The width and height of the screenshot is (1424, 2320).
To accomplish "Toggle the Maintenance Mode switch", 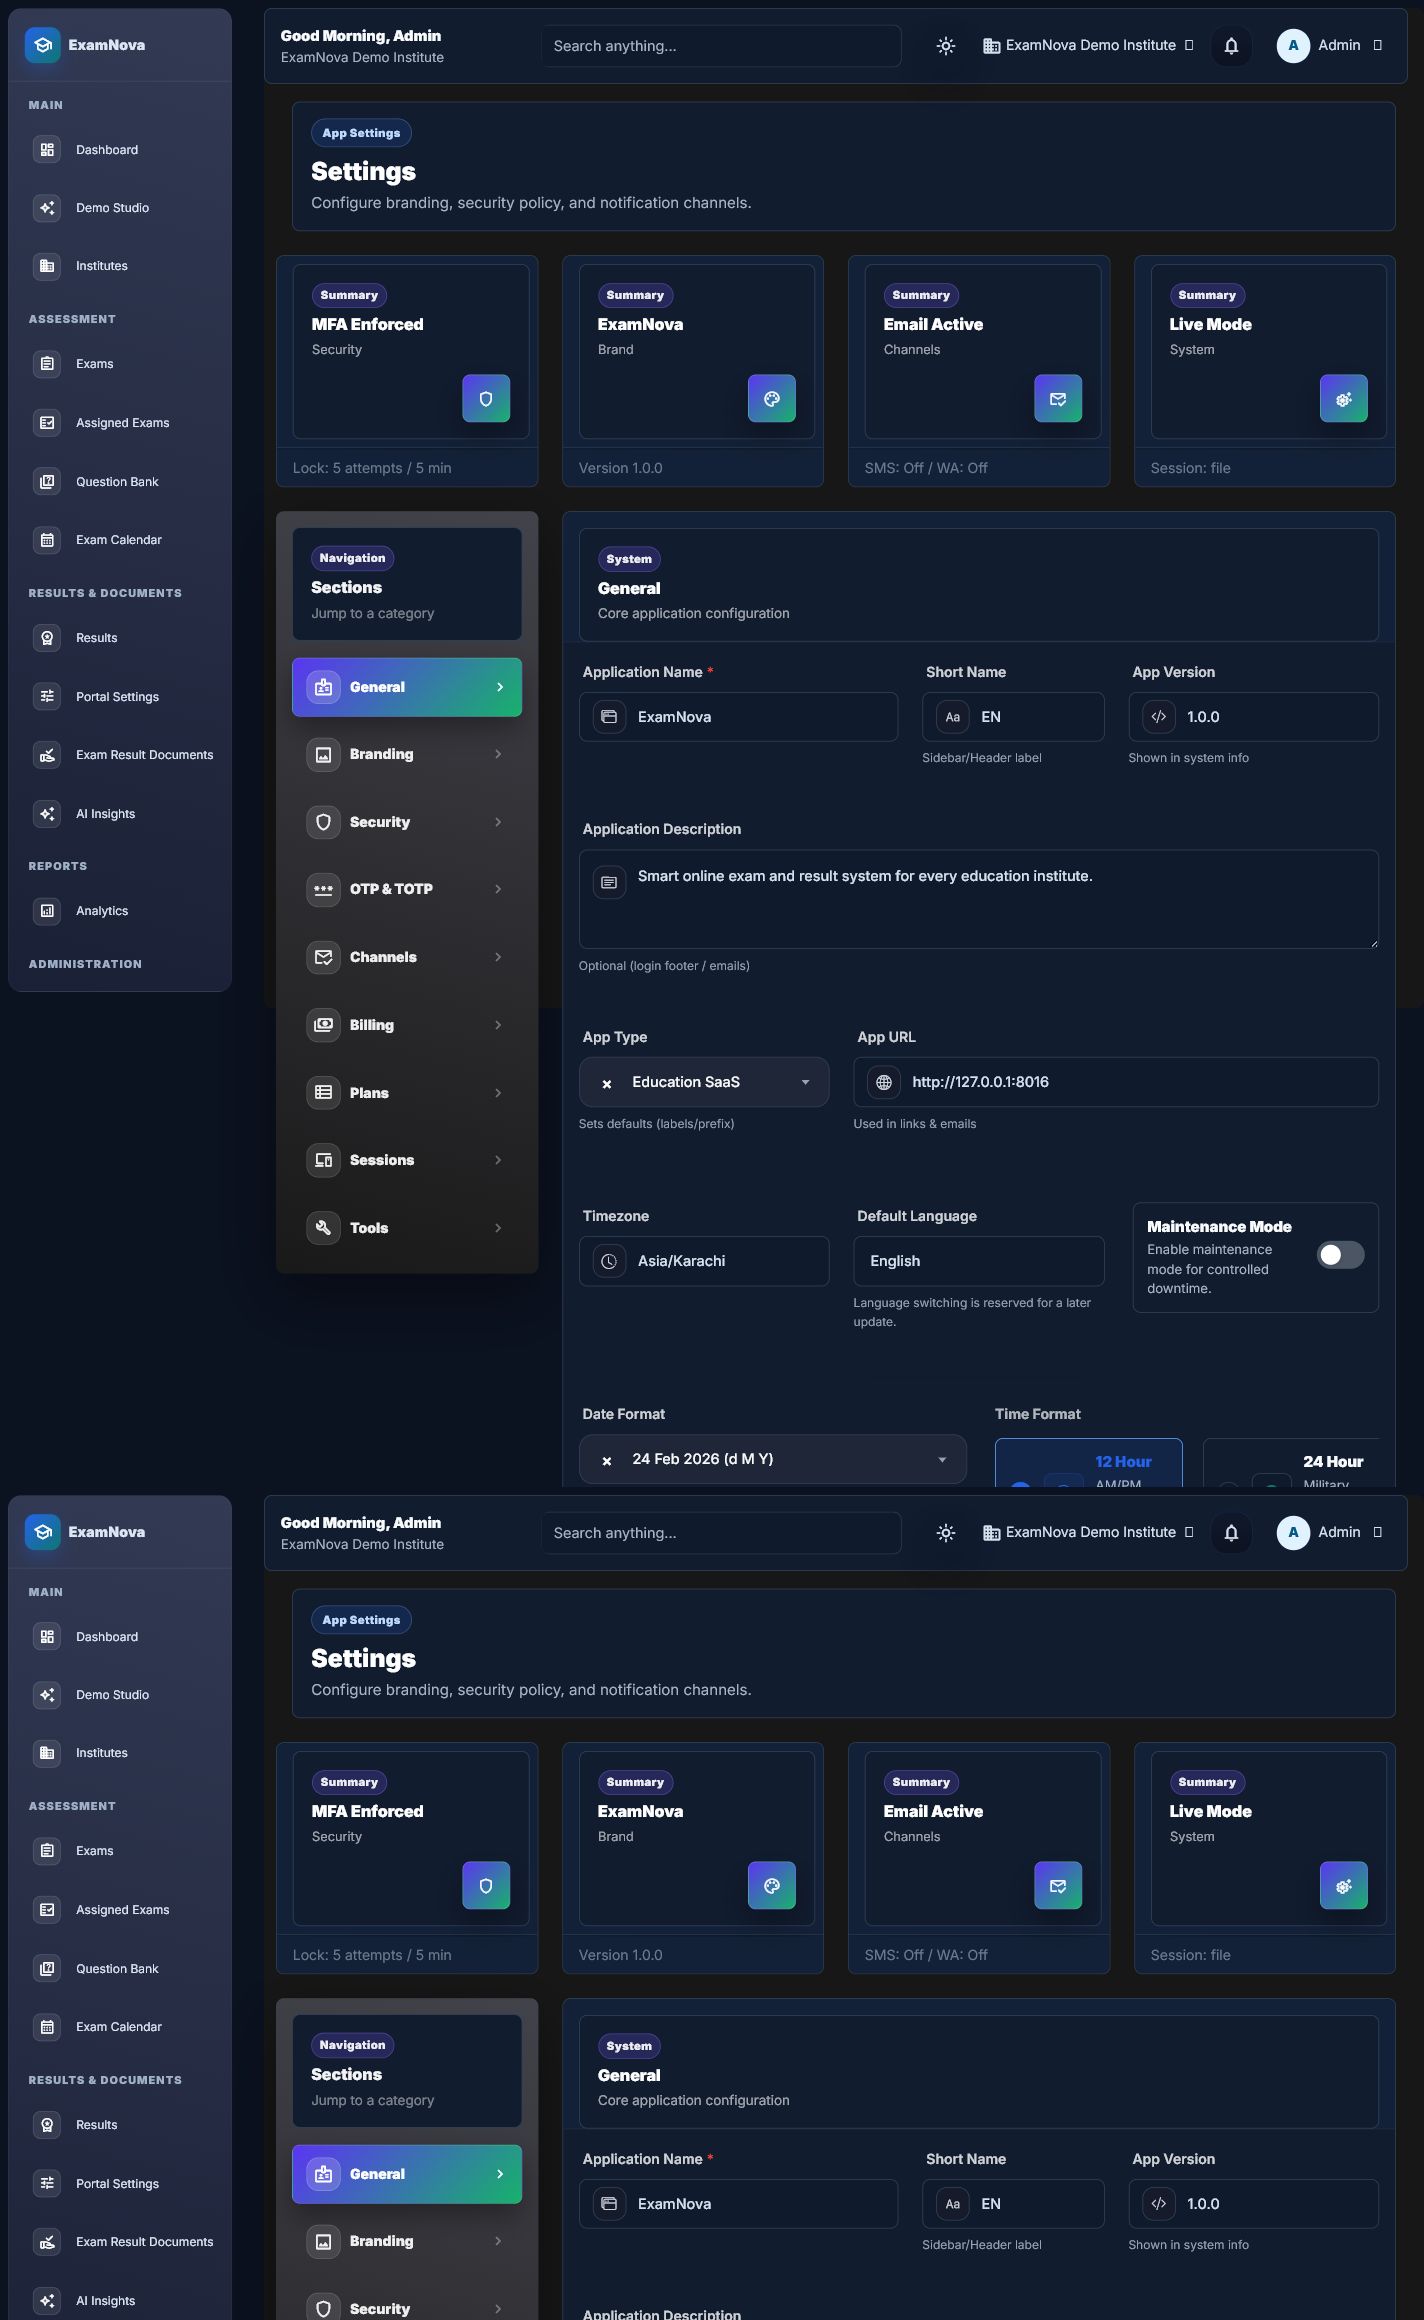I will point(1340,1255).
